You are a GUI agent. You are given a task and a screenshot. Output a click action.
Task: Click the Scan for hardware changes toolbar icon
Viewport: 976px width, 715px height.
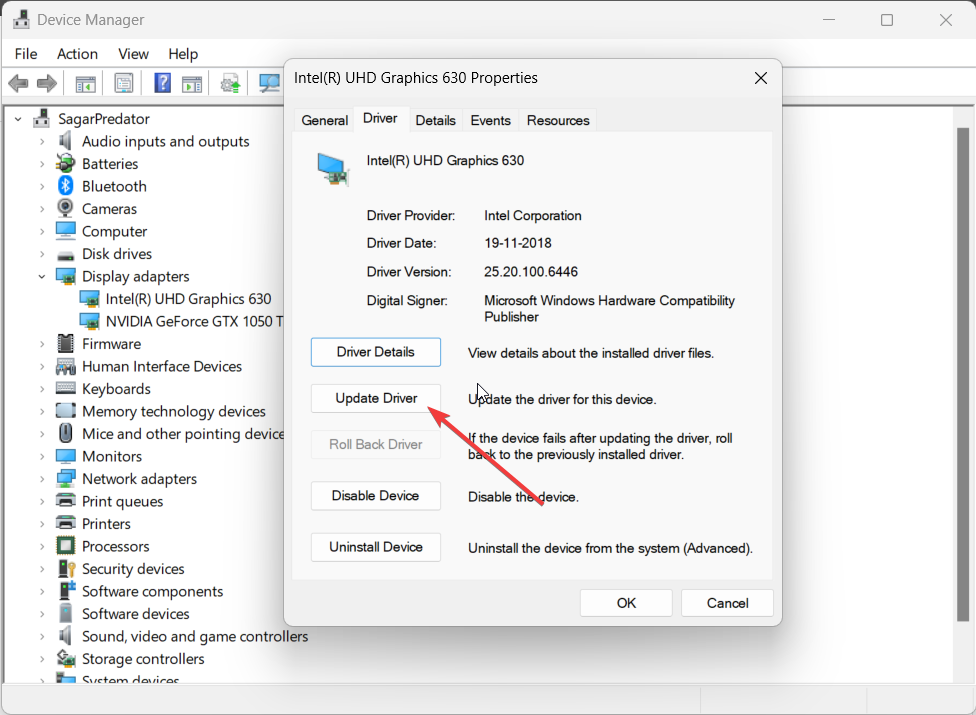point(270,83)
